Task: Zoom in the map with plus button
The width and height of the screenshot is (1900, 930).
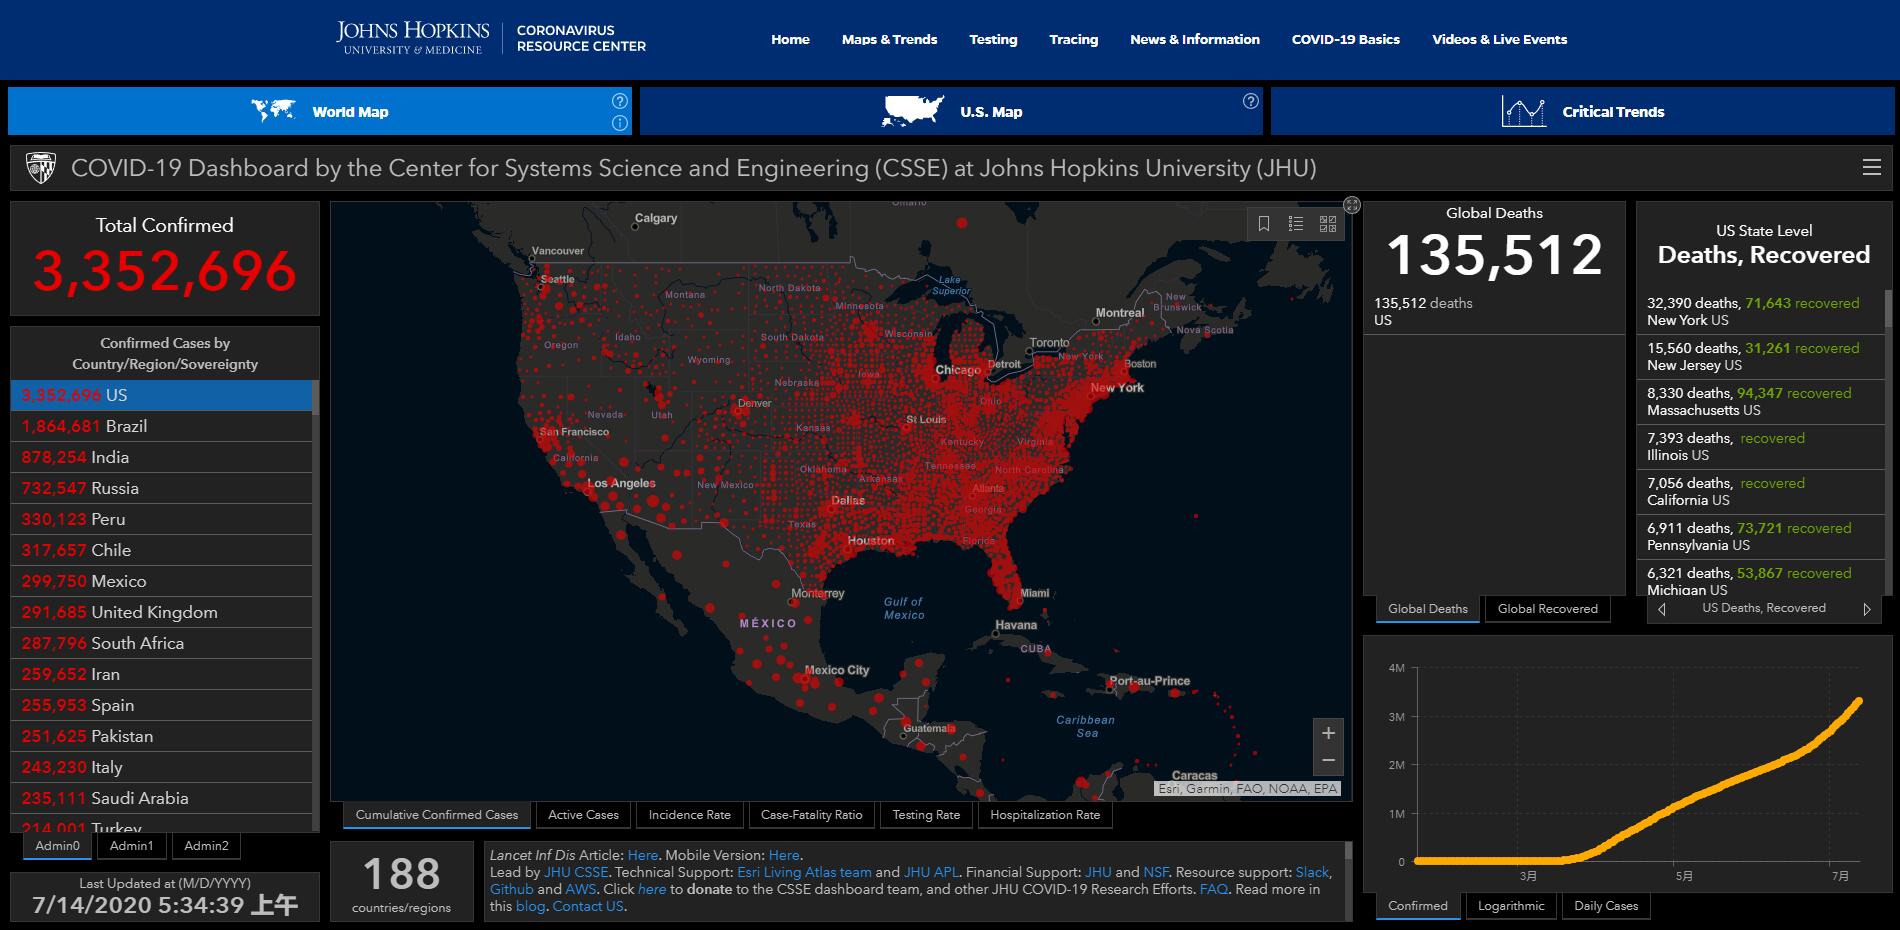Action: (1328, 733)
